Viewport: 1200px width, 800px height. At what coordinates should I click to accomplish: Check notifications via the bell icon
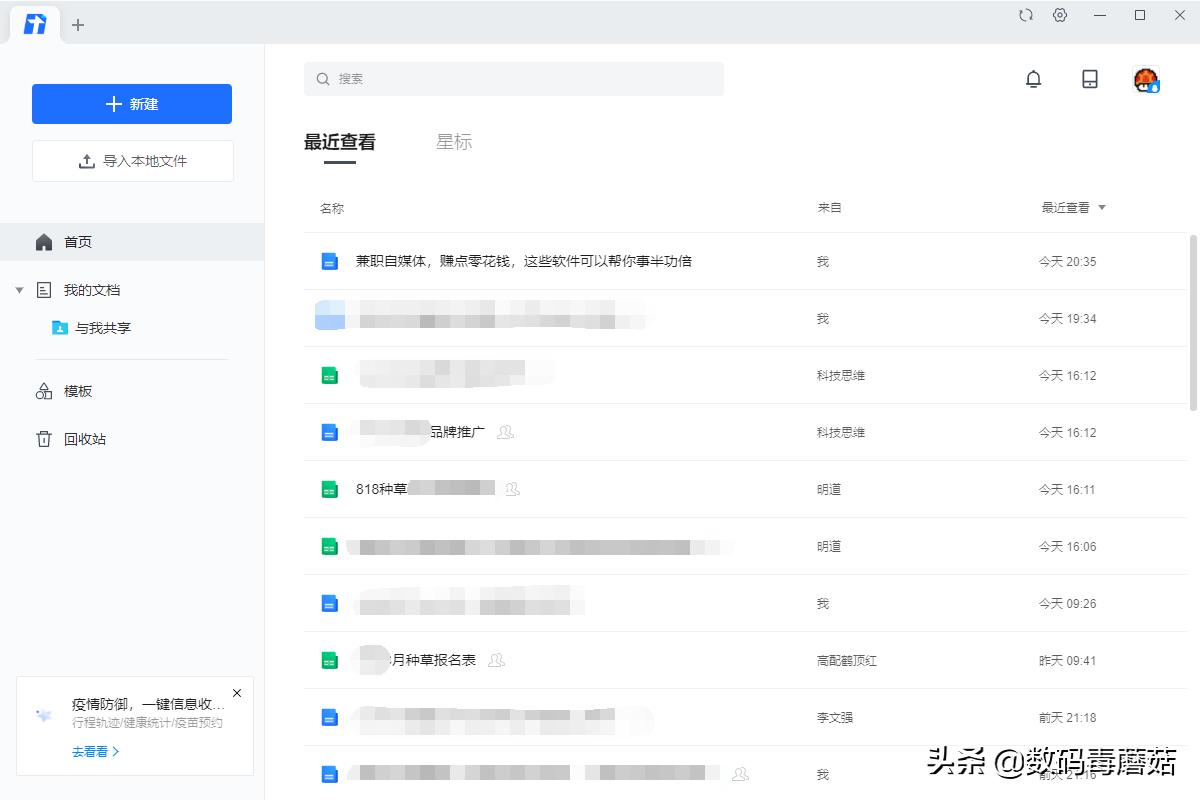tap(1034, 78)
